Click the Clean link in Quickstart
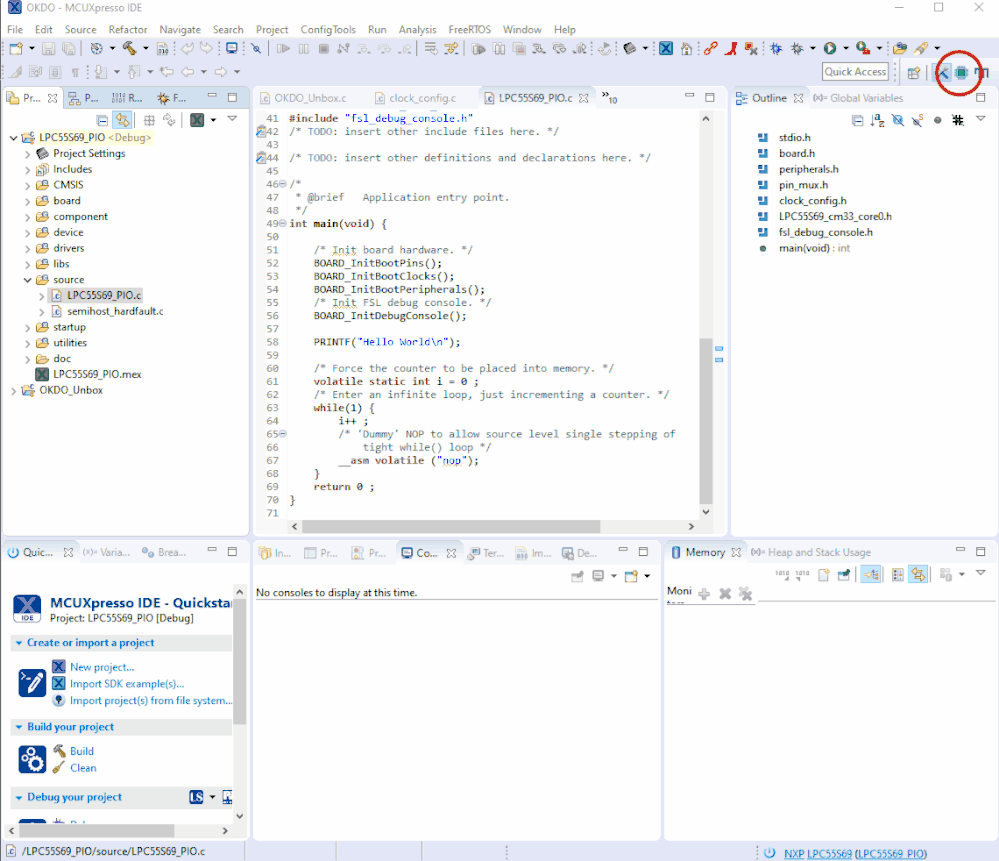The width and height of the screenshot is (999, 861). tap(83, 768)
